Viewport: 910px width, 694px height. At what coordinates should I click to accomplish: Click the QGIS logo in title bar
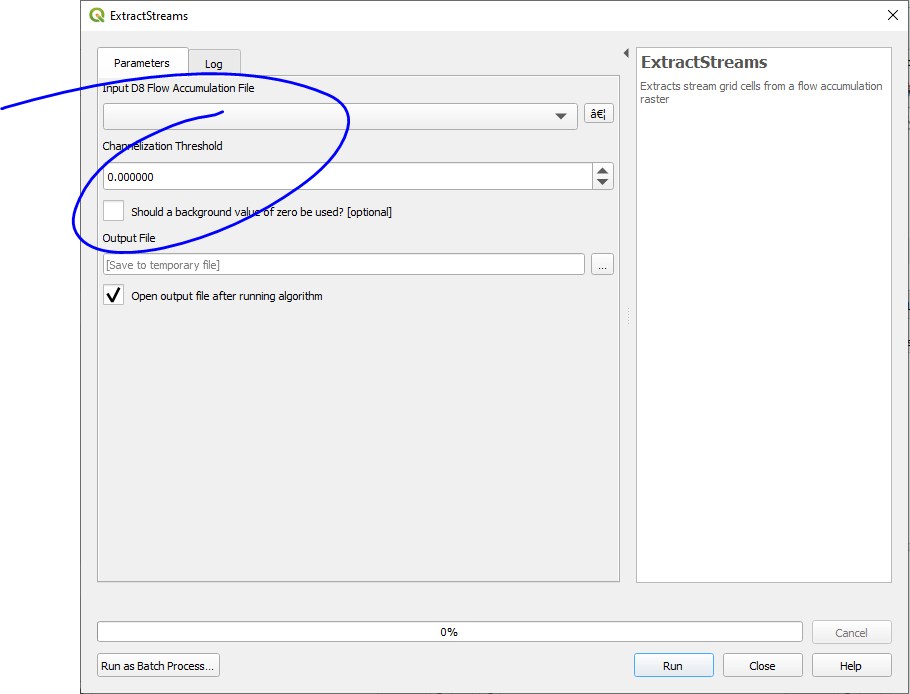click(x=97, y=16)
